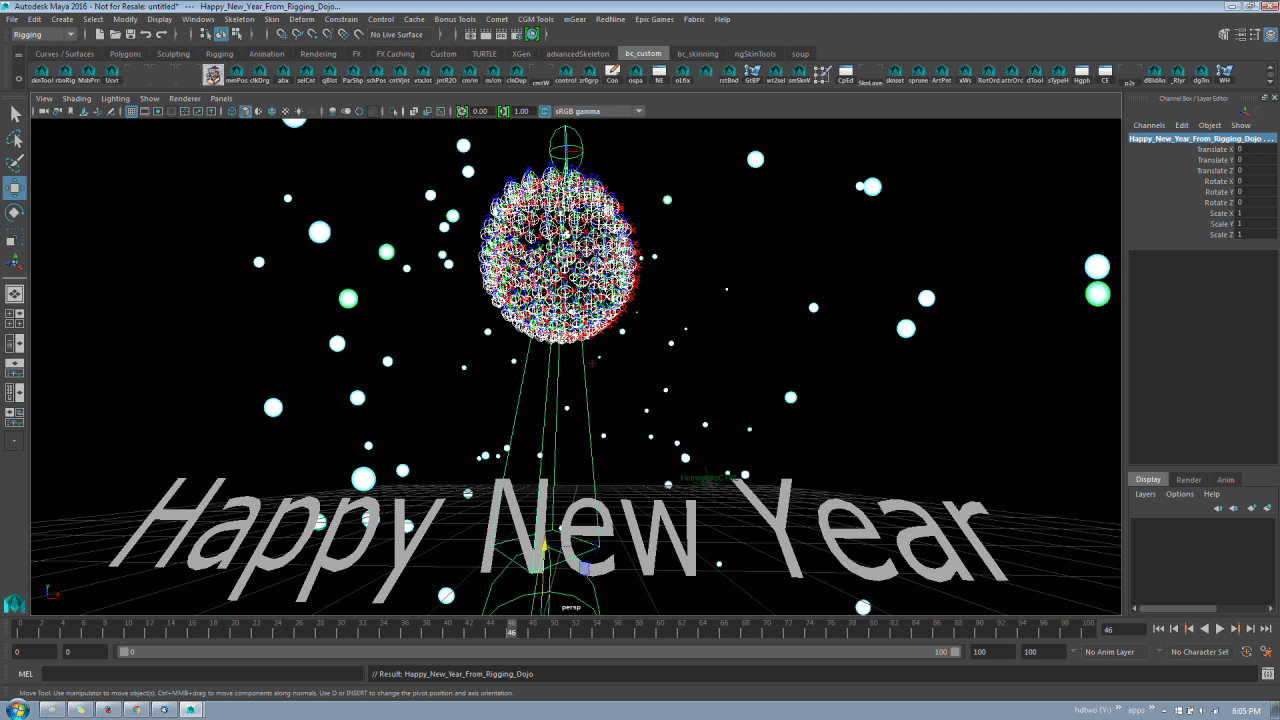Click the ArtPnt shelf icon

(941, 73)
